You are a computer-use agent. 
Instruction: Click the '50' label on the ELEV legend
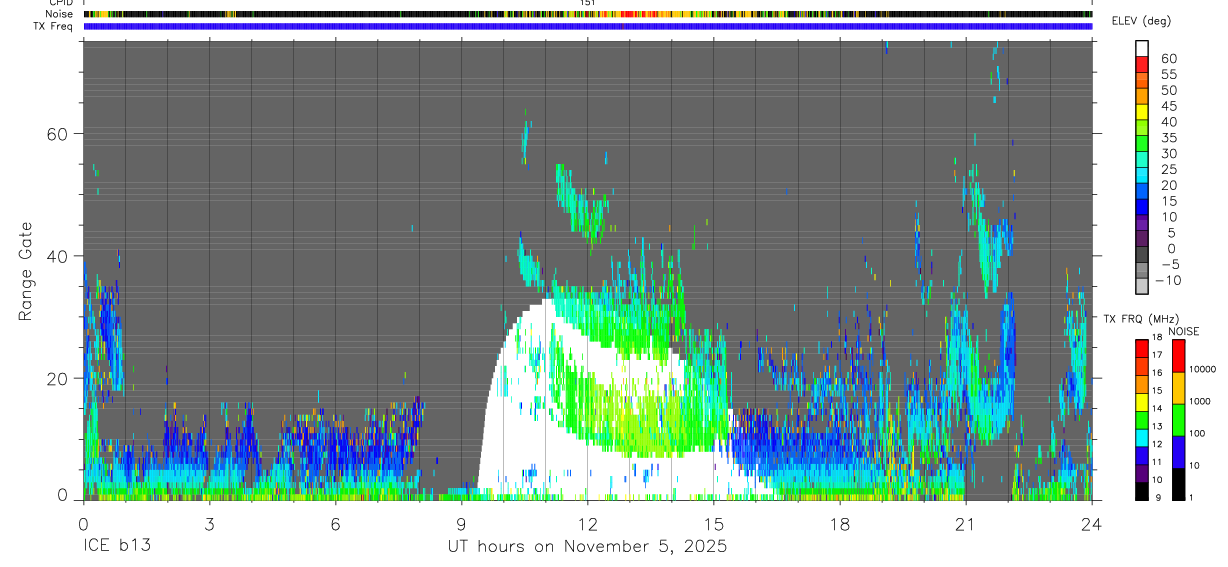tap(1168, 90)
